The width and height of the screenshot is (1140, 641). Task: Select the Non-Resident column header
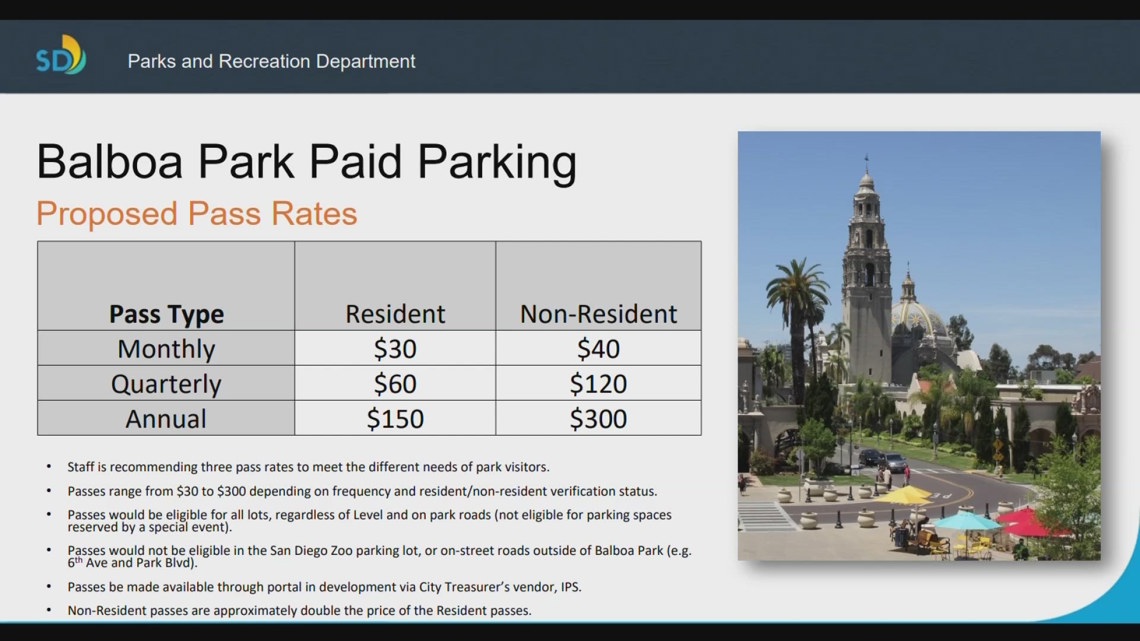(597, 313)
